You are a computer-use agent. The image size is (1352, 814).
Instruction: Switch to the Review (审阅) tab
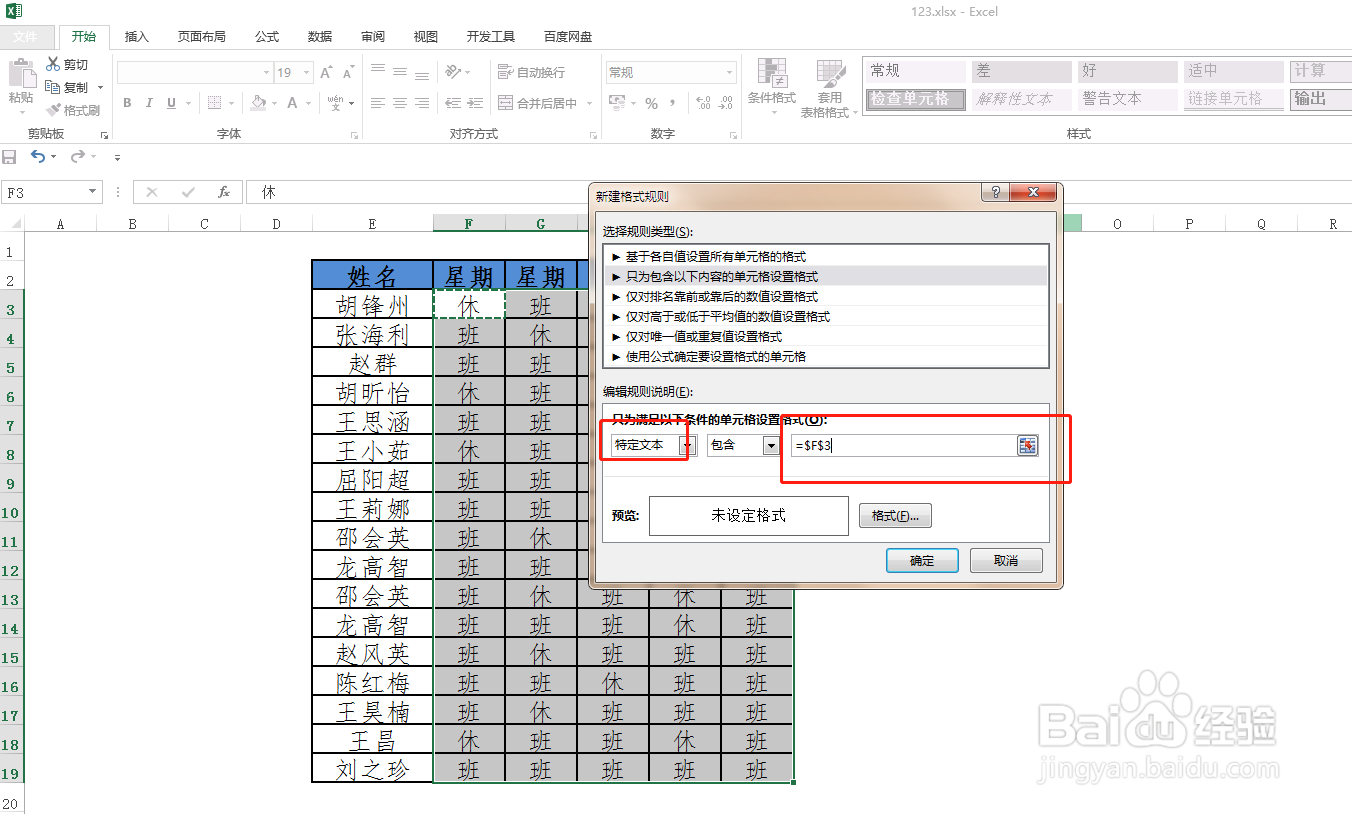coord(373,37)
